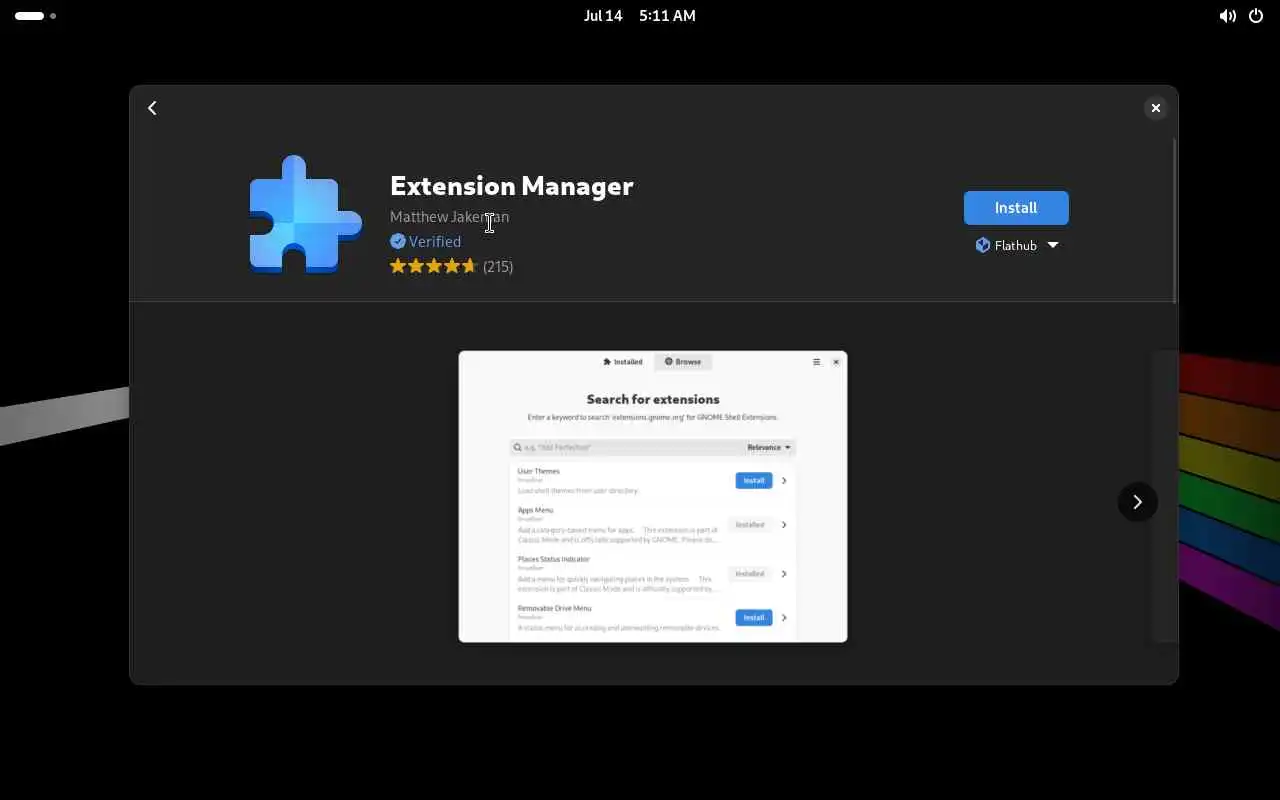Install Extension Manager
Image resolution: width=1280 pixels, height=800 pixels.
coord(1016,208)
